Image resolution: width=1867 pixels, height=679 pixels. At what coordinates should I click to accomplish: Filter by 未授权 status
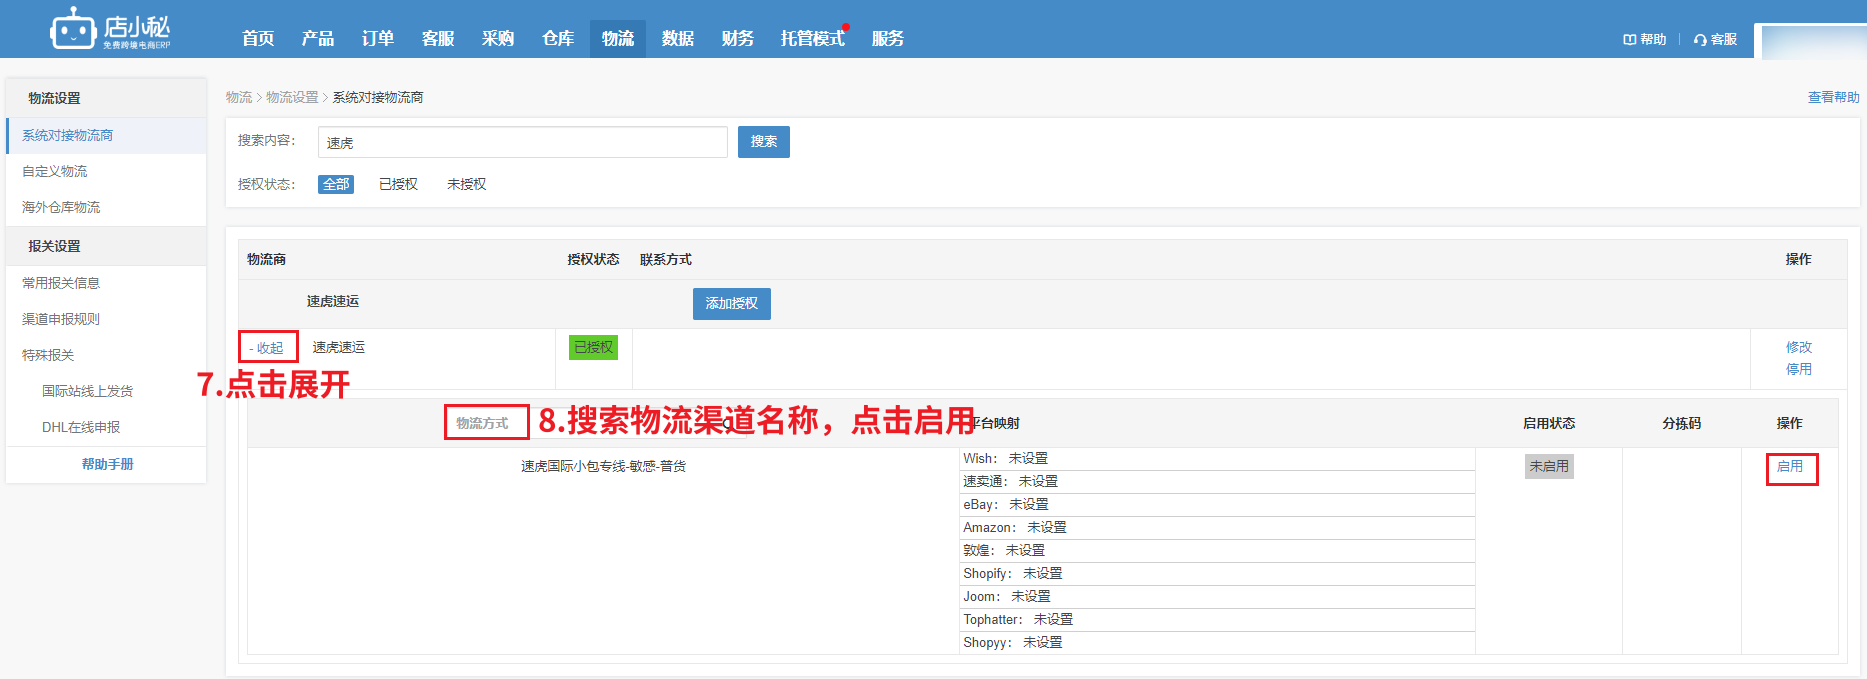[x=466, y=184]
